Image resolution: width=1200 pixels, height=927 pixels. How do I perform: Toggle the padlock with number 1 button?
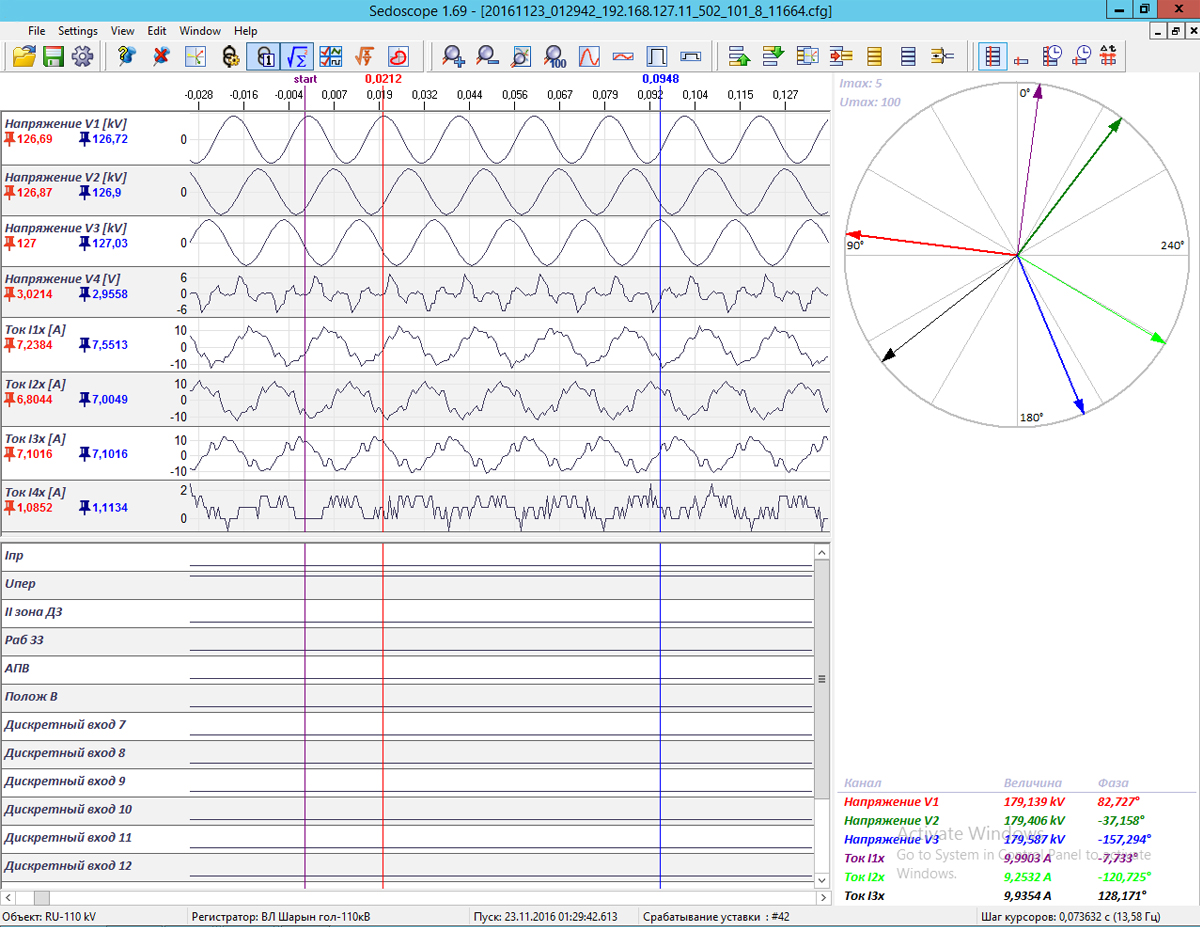(x=263, y=56)
